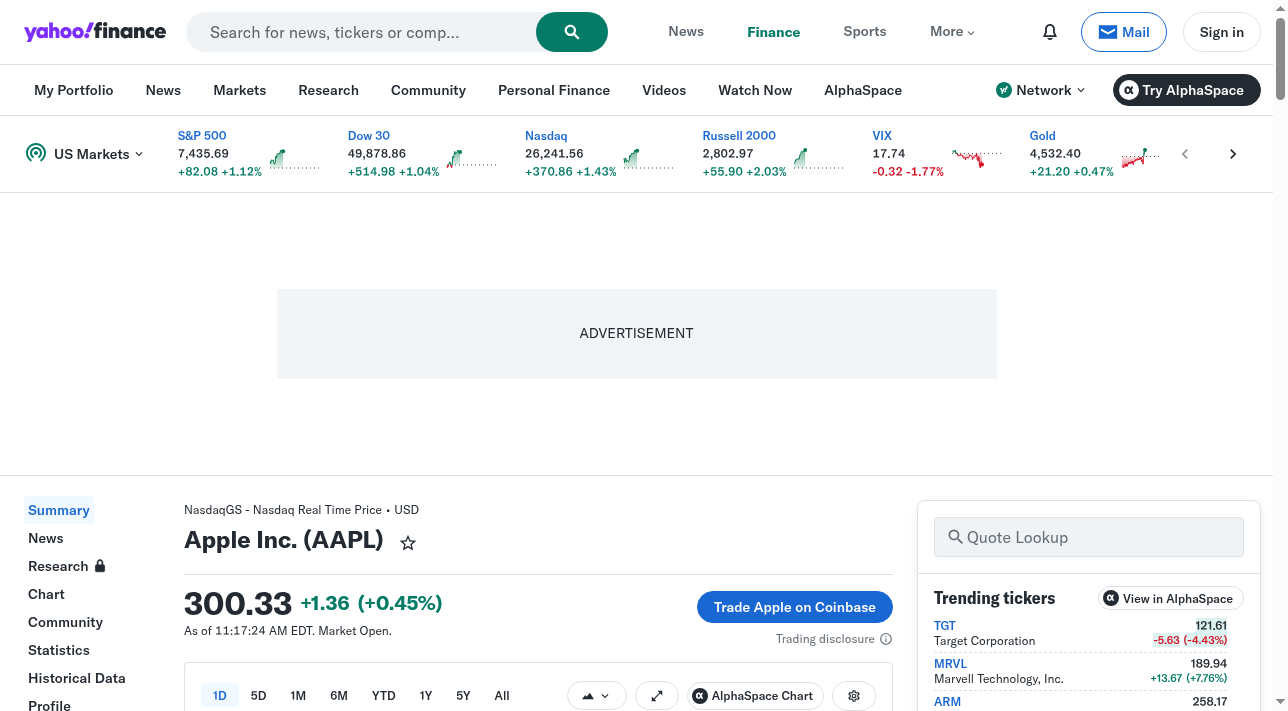This screenshot has height=711, width=1288.
Task: Open the Russell 2000 index link
Action: tap(739, 135)
